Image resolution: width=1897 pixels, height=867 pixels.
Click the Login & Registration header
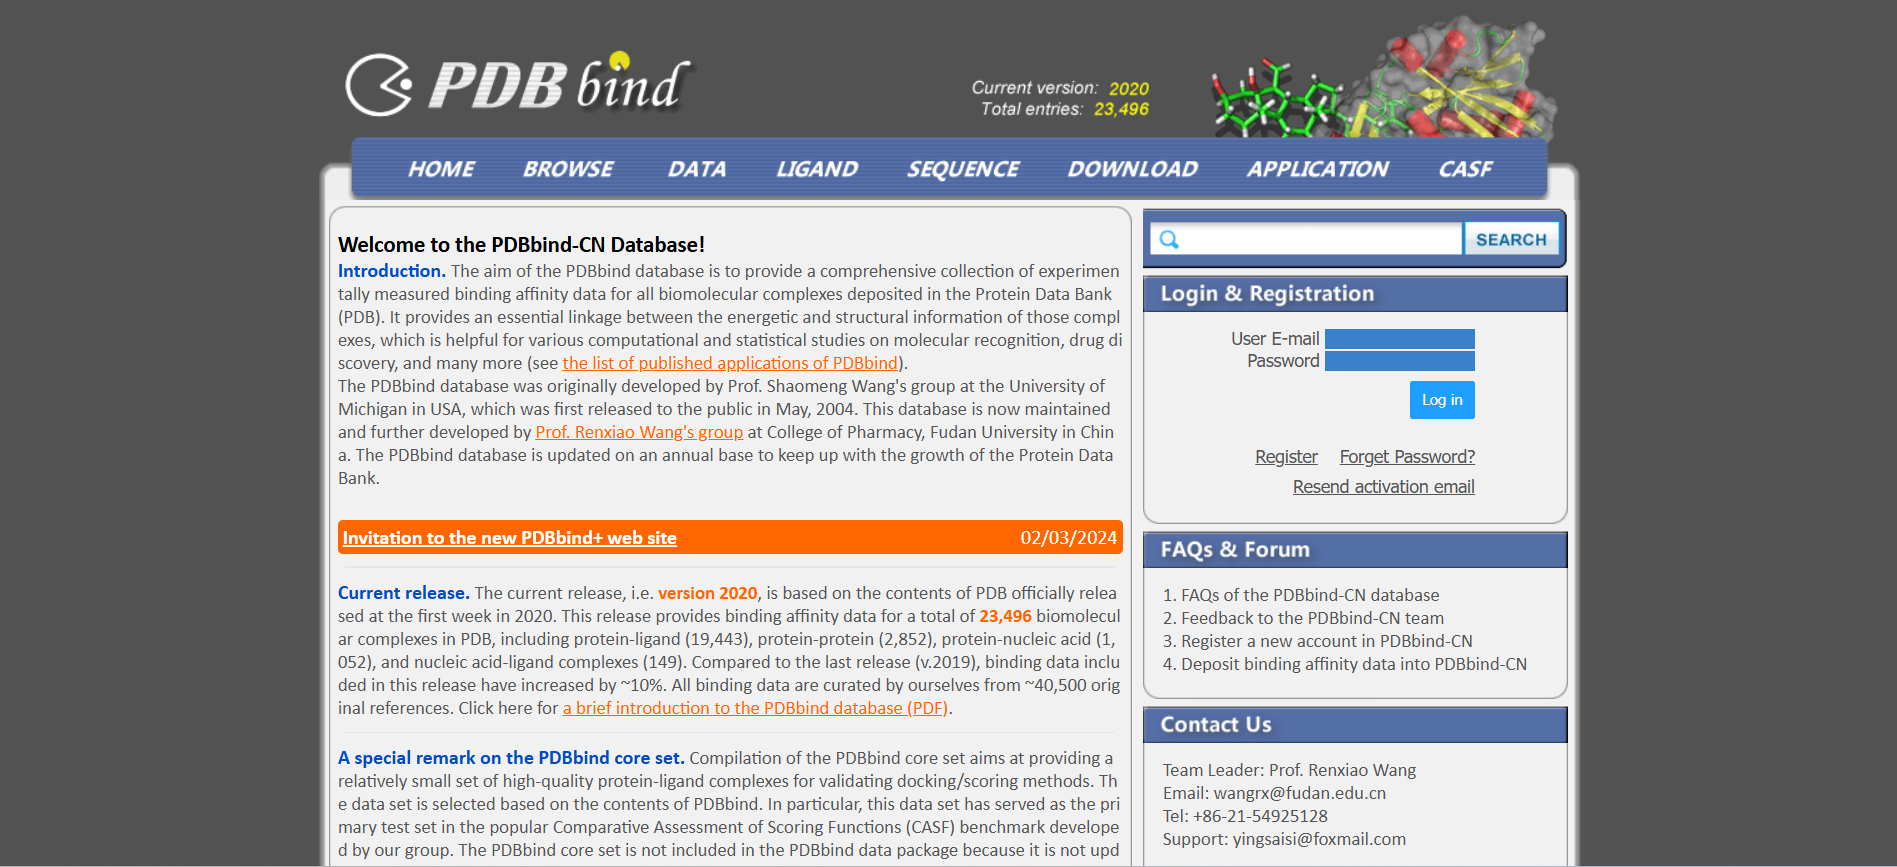1355,294
